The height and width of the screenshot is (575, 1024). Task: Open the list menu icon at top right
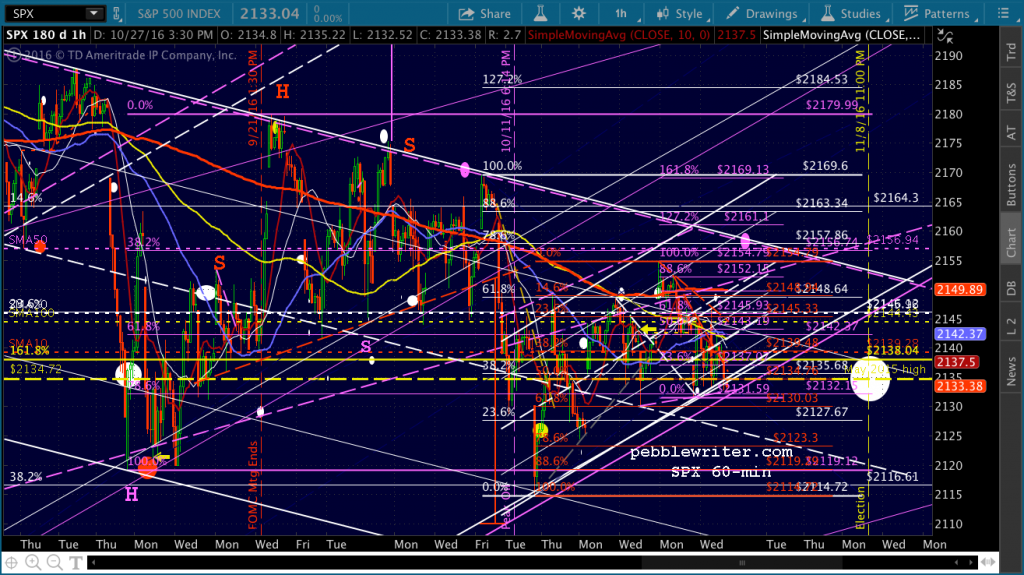(1004, 13)
